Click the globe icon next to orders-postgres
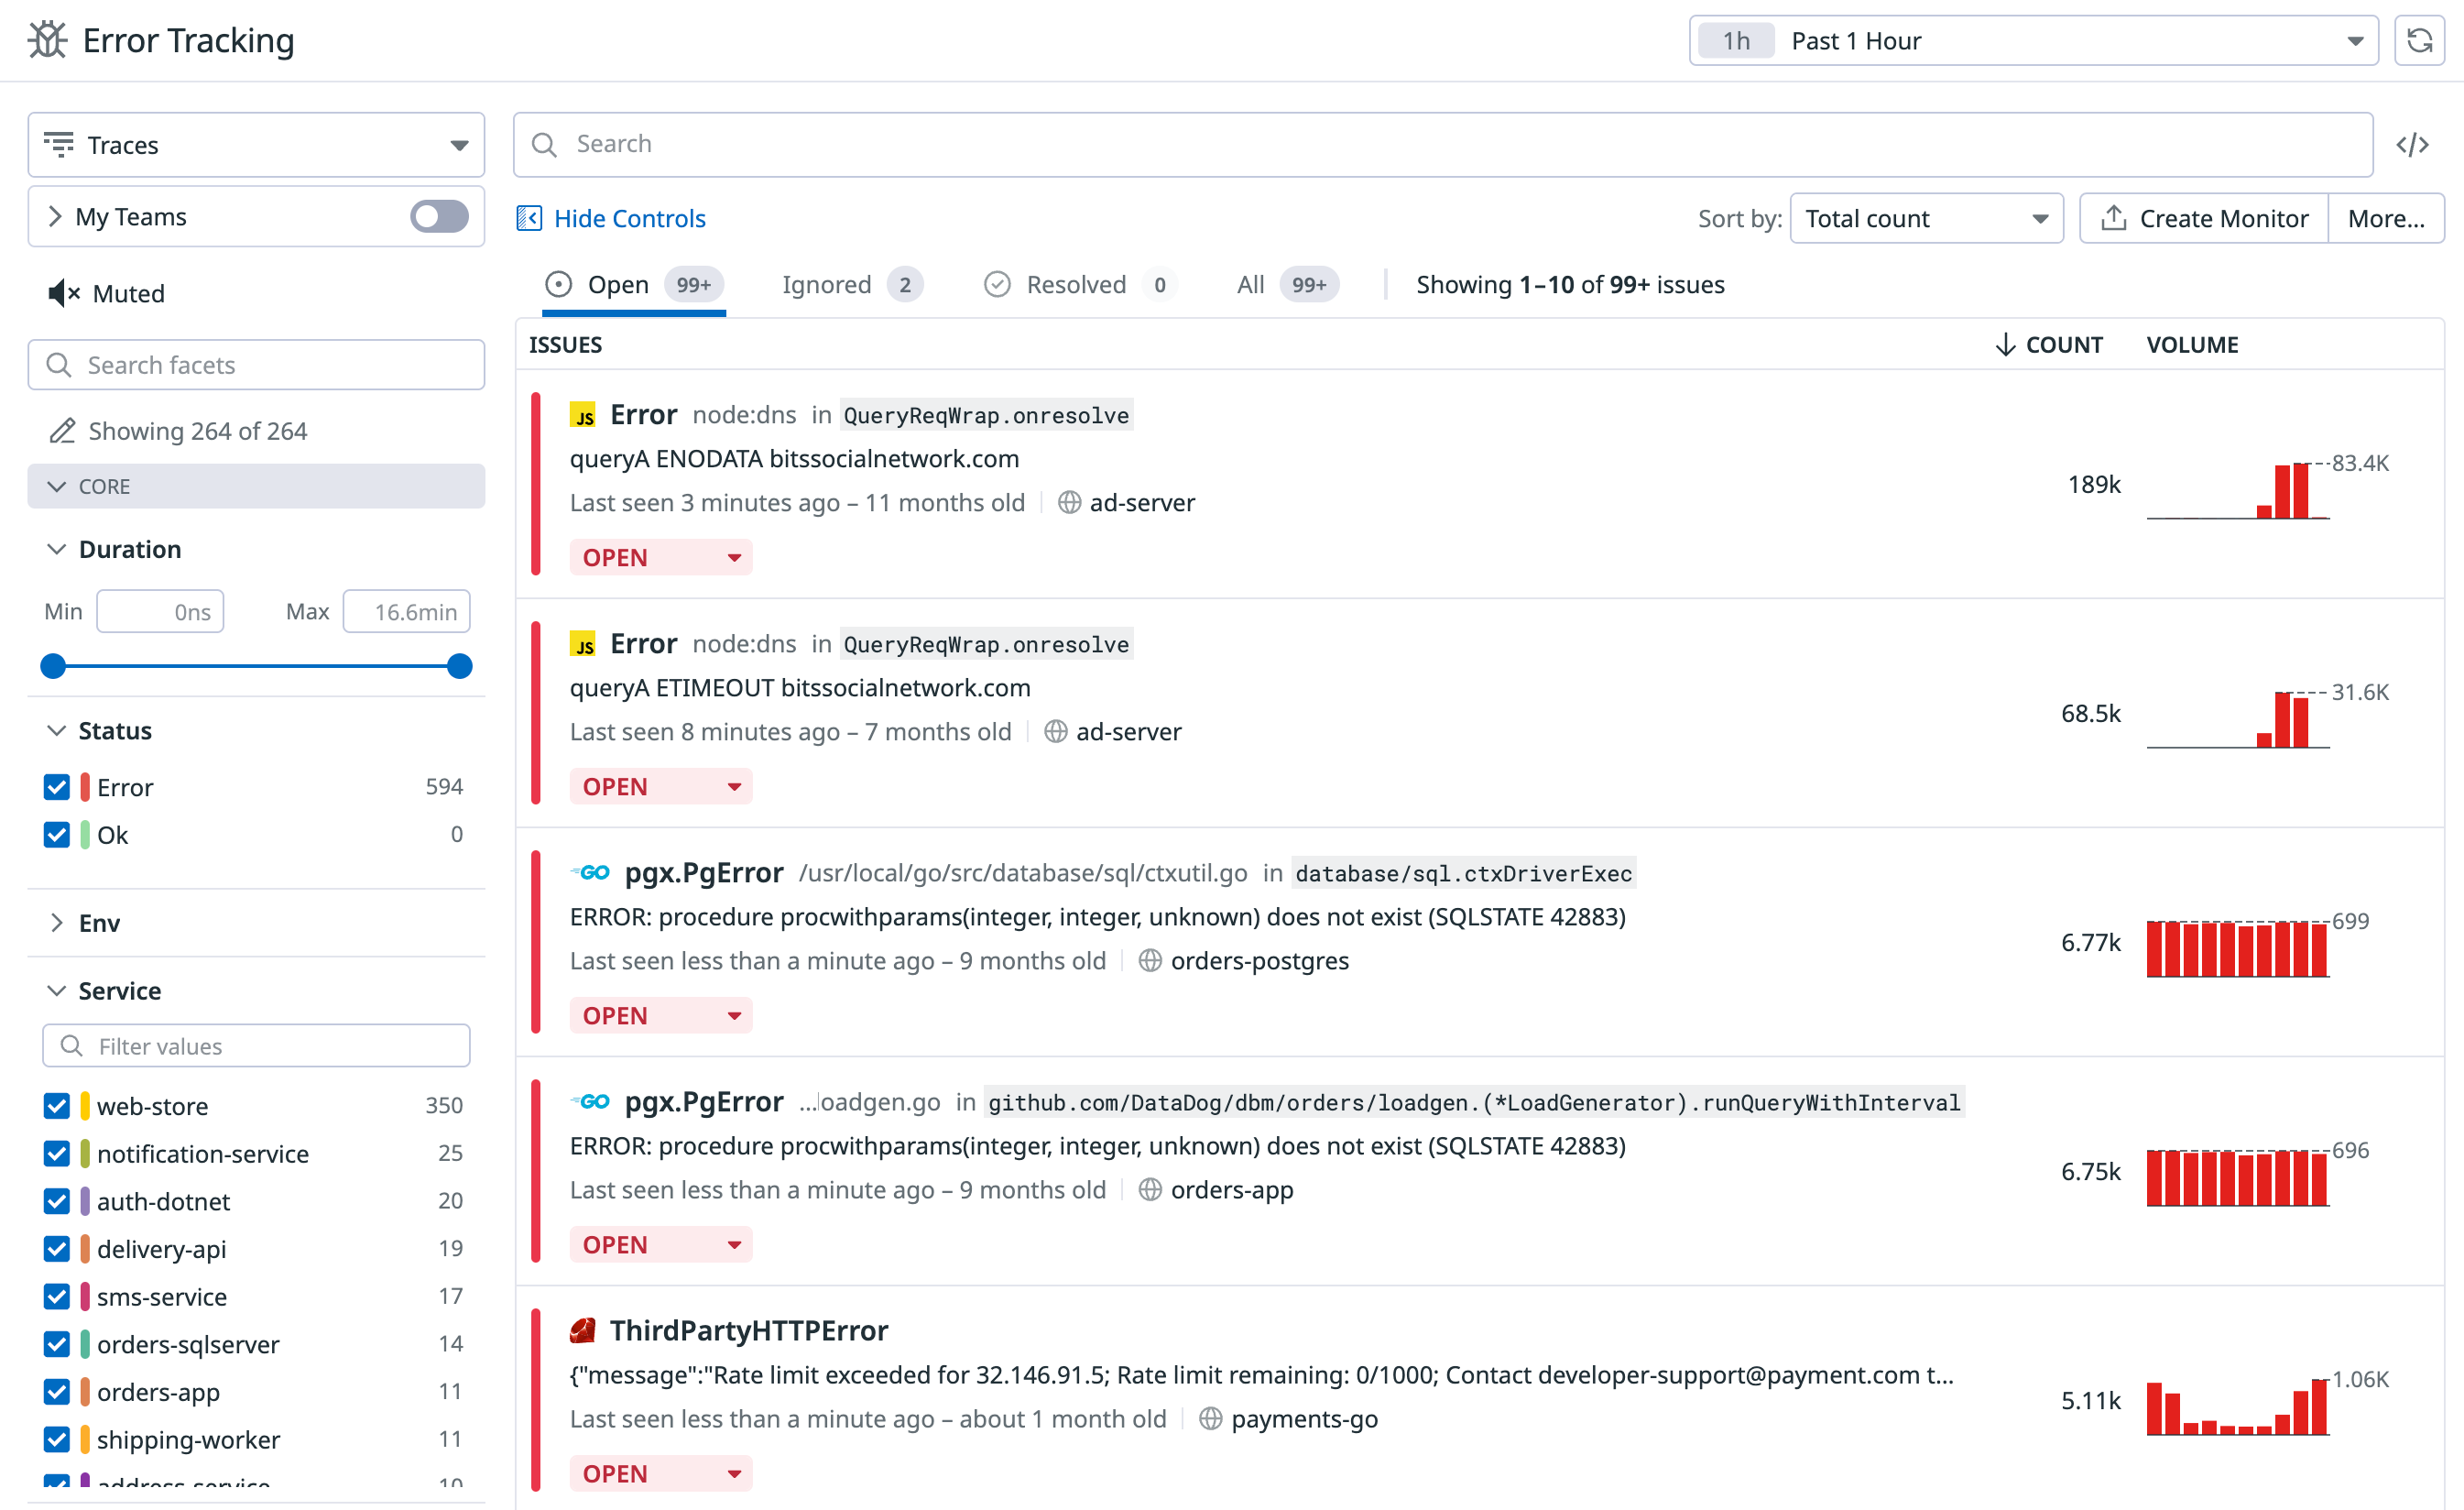This screenshot has width=2464, height=1510. click(1150, 960)
